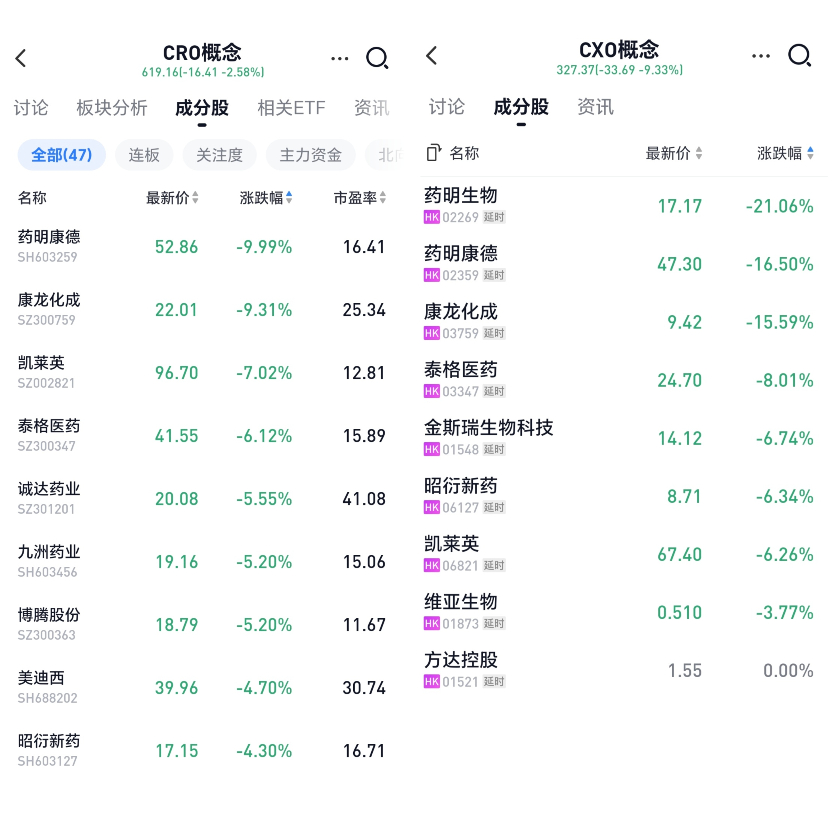Open more options on CXO概念 page
Image resolution: width=840 pixels, height=840 pixels.
coord(761,55)
